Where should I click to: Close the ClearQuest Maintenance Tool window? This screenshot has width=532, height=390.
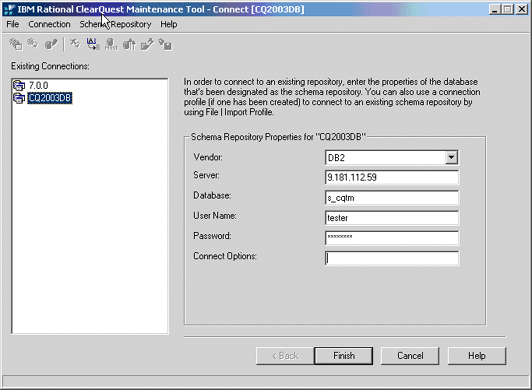point(522,10)
